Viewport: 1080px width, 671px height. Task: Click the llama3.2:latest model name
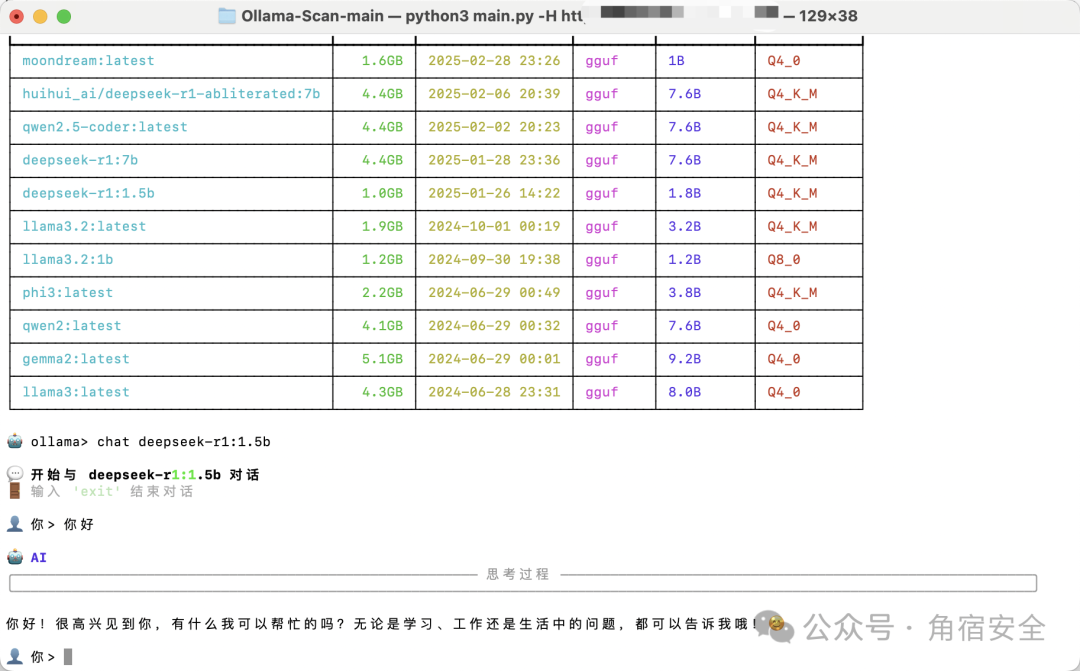coord(84,226)
